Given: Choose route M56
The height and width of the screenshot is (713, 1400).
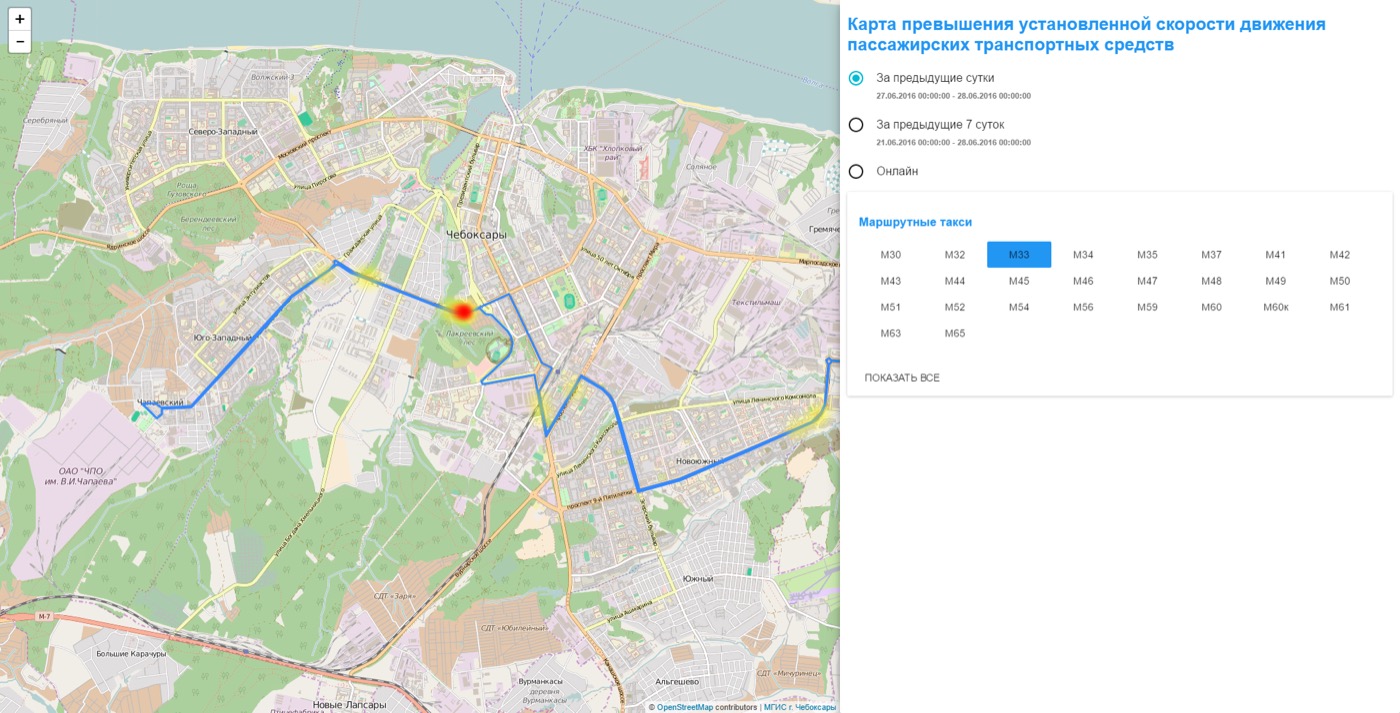Looking at the screenshot, I should [1083, 307].
